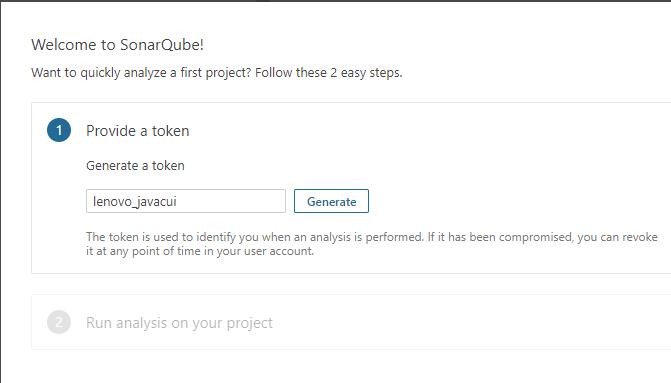
Task: Focus the token name field containing lenovo_javacui
Action: click(186, 201)
